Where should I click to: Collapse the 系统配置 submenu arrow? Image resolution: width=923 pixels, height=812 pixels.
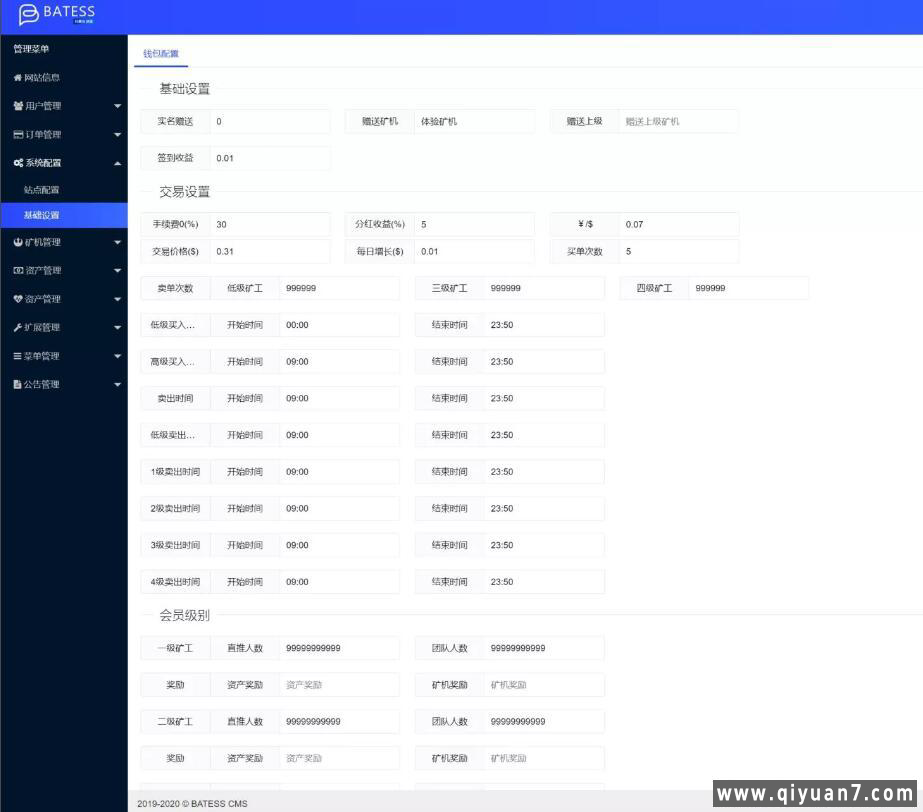point(117,162)
